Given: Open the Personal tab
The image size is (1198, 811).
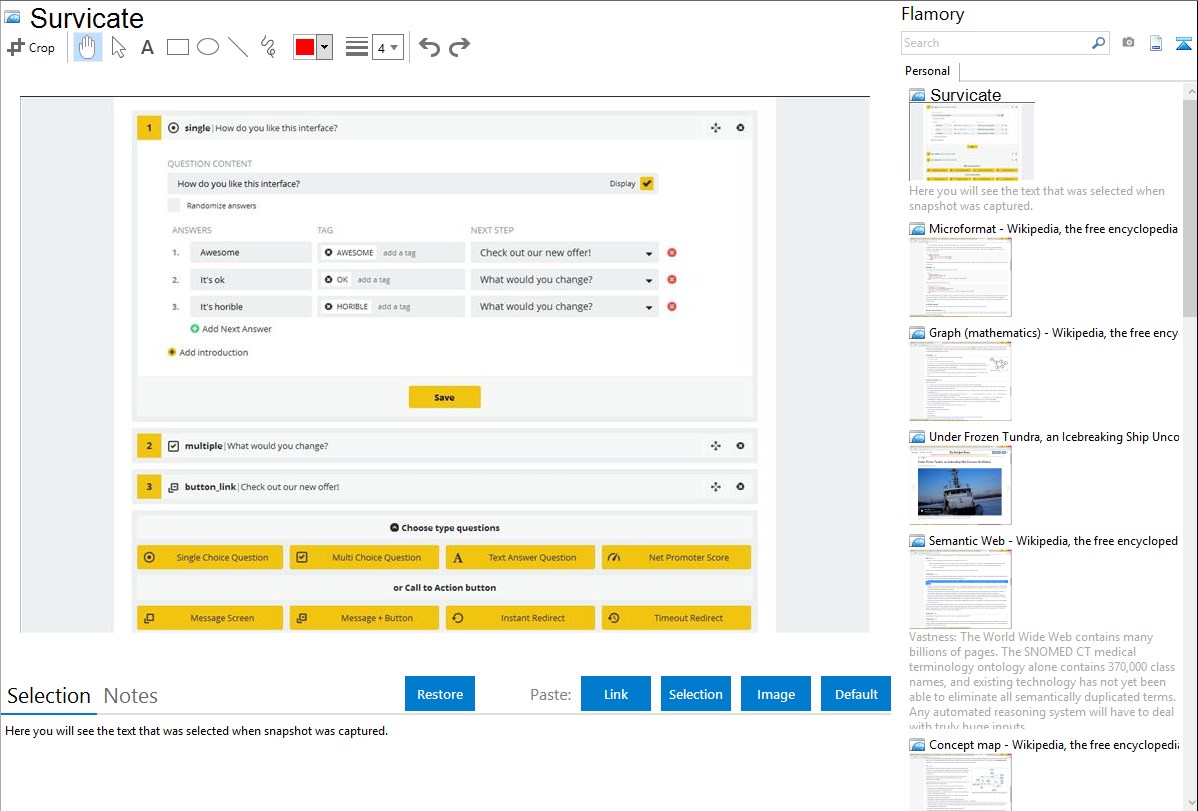Looking at the screenshot, I should [x=927, y=71].
